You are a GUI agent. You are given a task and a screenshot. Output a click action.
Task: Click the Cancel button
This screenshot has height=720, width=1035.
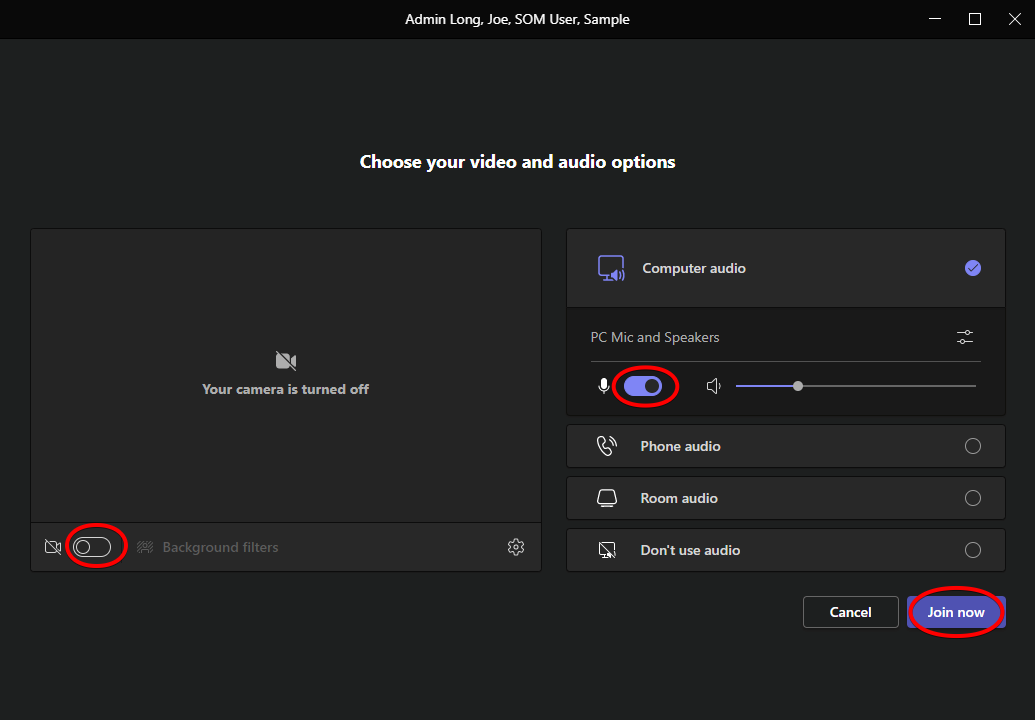[850, 612]
